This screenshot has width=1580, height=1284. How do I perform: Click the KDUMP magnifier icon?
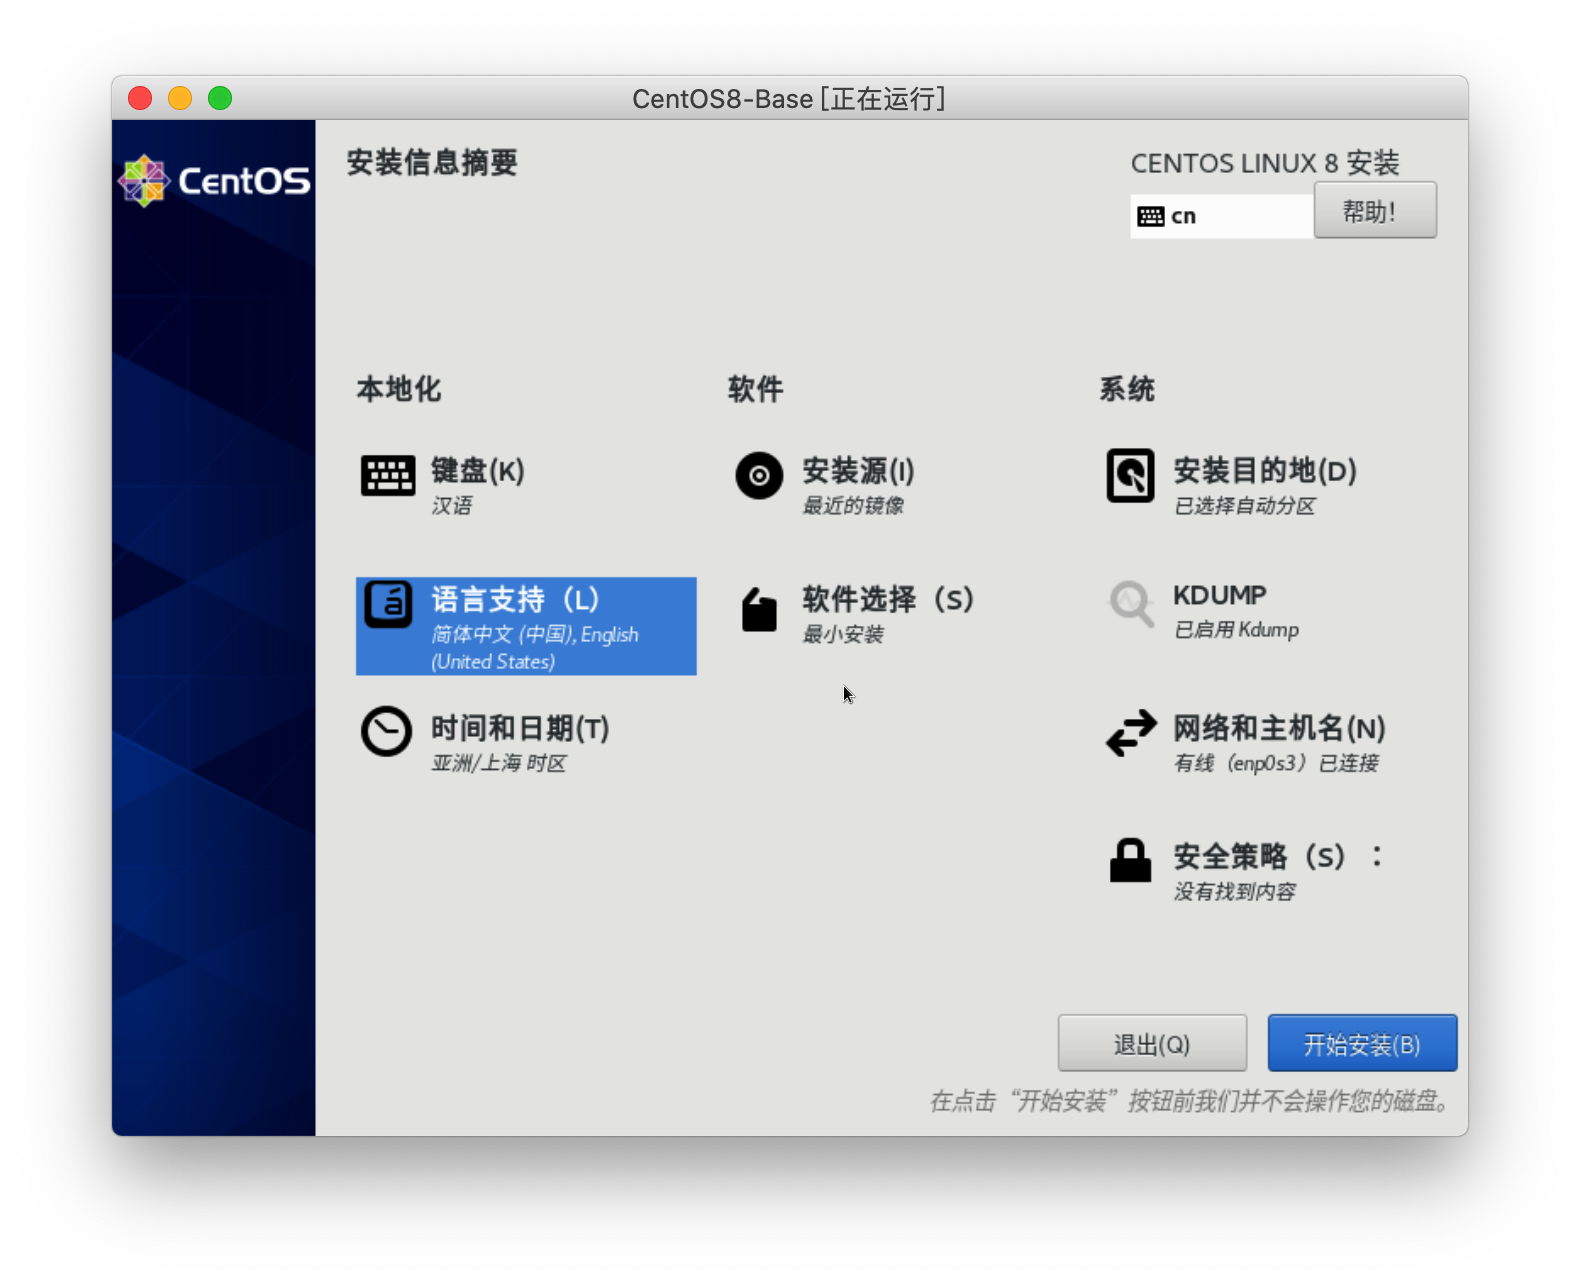click(x=1131, y=604)
